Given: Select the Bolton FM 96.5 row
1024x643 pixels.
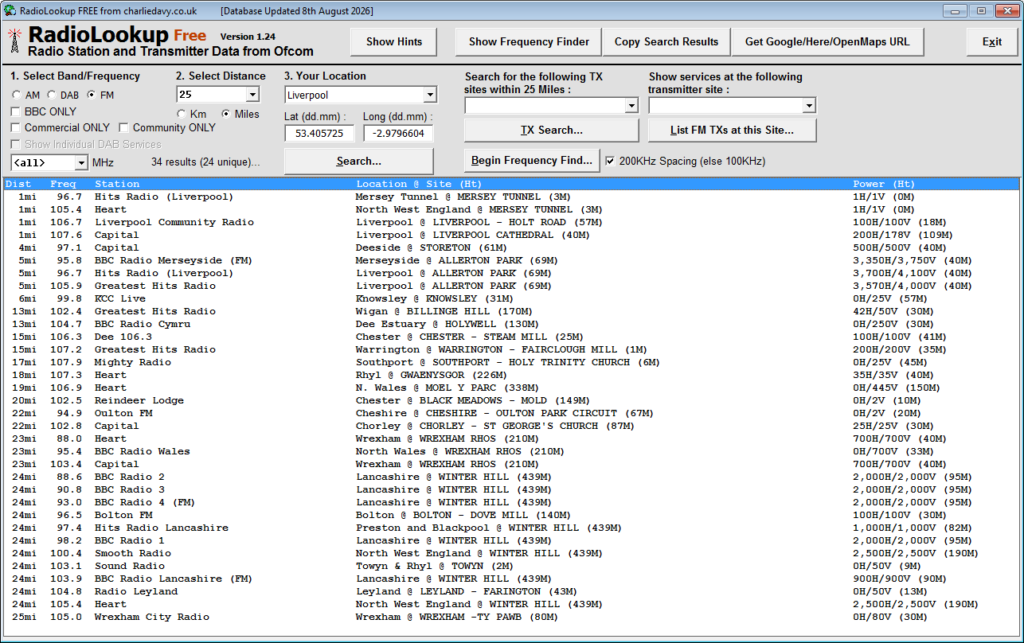Looking at the screenshot, I should point(511,515).
